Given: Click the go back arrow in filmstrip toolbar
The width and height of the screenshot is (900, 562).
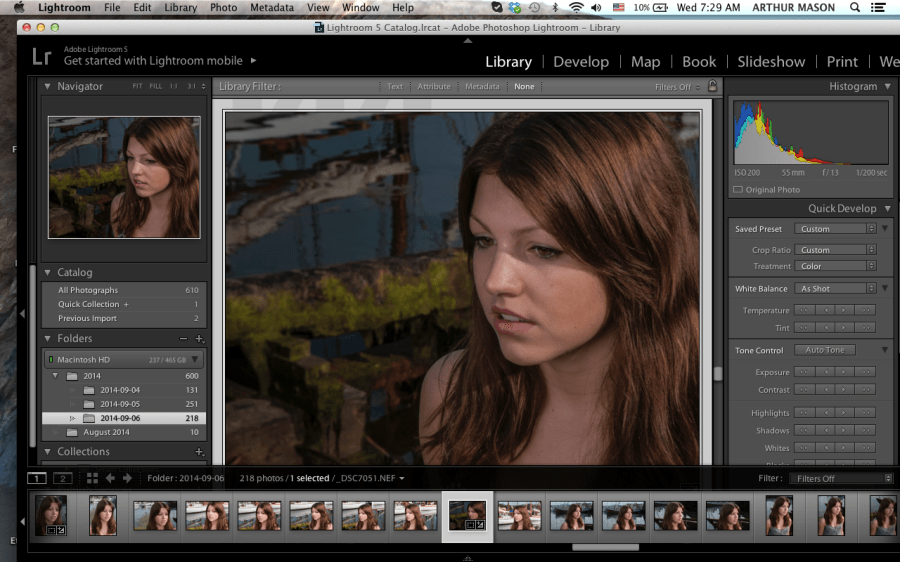Looking at the screenshot, I should [x=110, y=479].
